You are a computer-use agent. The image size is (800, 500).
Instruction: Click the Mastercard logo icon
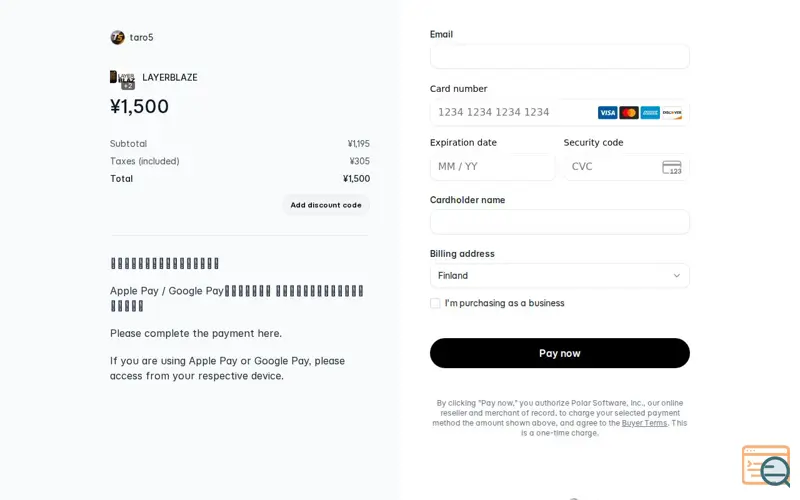point(629,113)
